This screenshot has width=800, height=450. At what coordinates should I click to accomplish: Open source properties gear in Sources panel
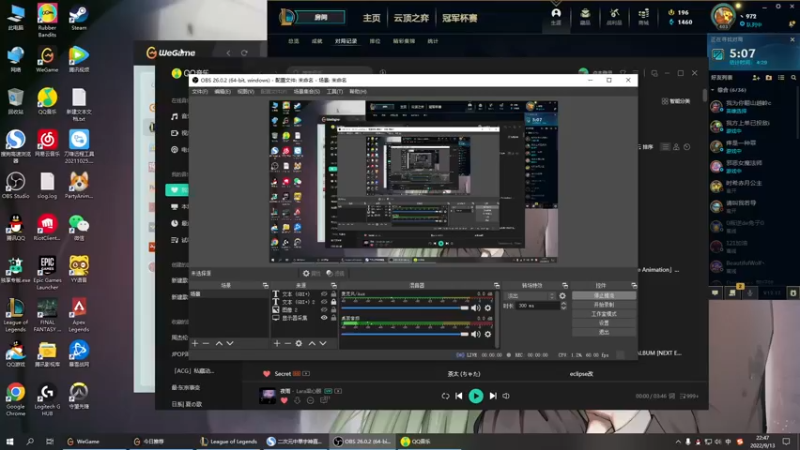[299, 343]
